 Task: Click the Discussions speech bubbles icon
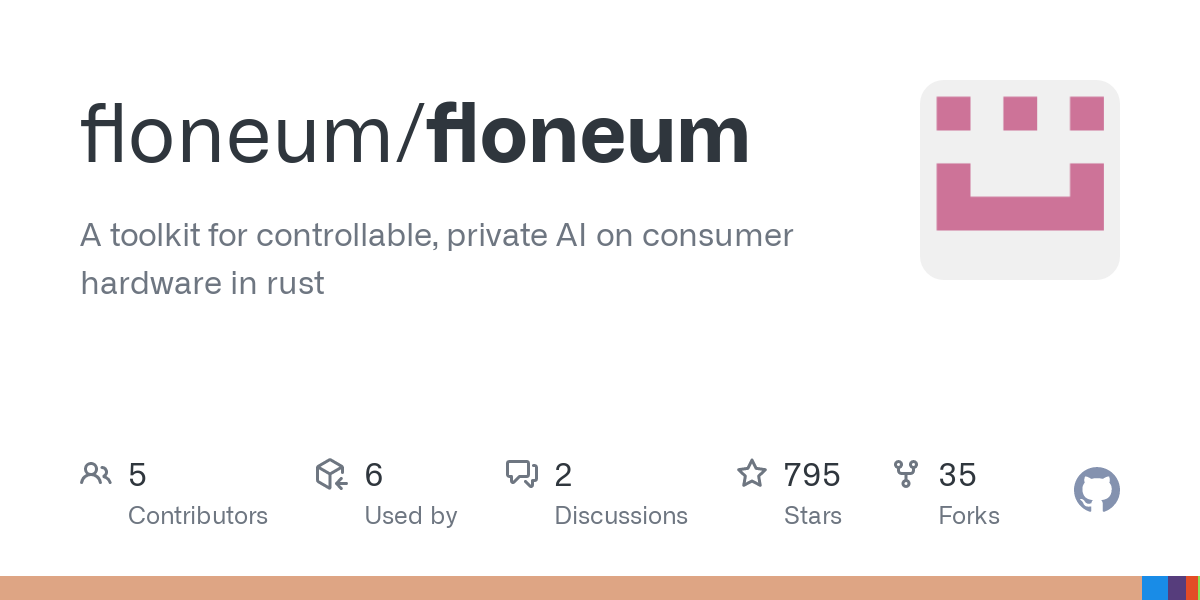tap(522, 474)
